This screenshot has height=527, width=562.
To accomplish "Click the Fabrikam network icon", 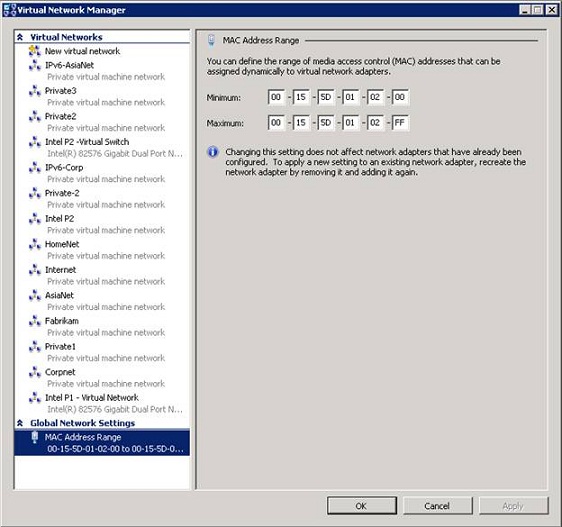I will click(35, 321).
